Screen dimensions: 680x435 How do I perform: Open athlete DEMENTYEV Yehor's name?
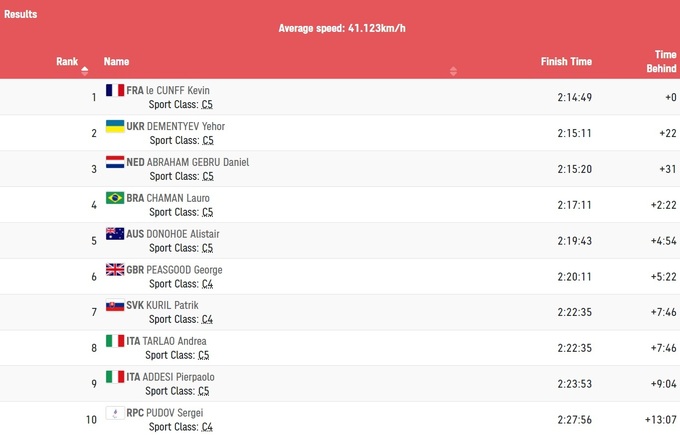coord(186,126)
